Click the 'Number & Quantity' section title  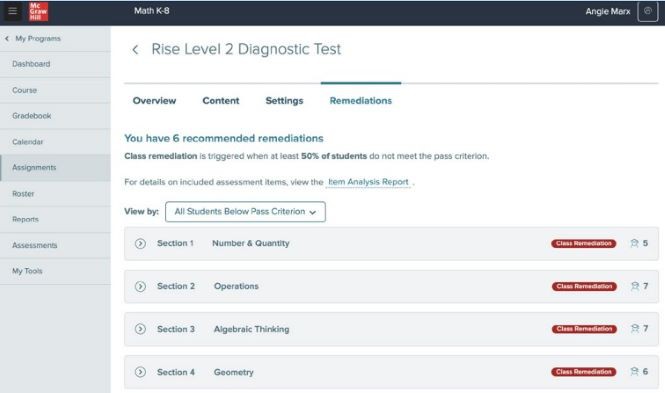point(251,243)
